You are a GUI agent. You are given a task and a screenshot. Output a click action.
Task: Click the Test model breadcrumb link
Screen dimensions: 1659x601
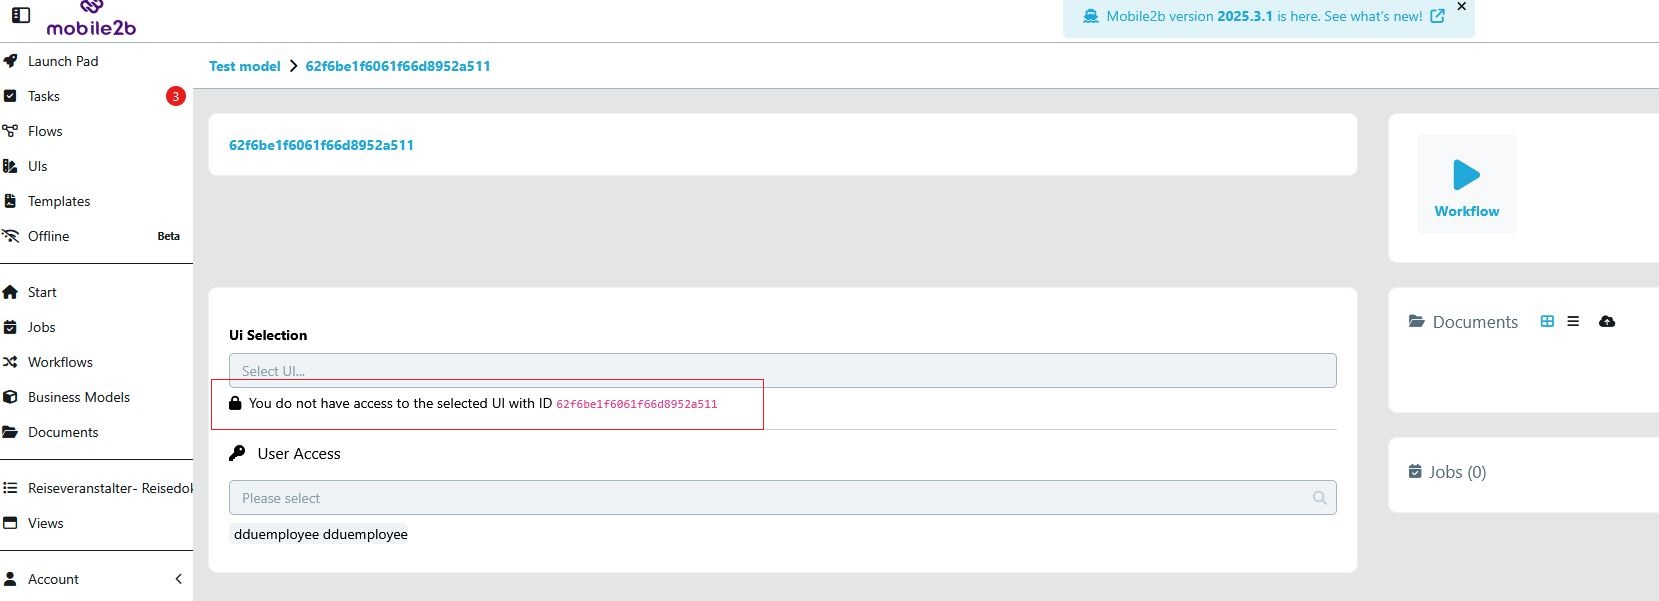click(x=244, y=66)
